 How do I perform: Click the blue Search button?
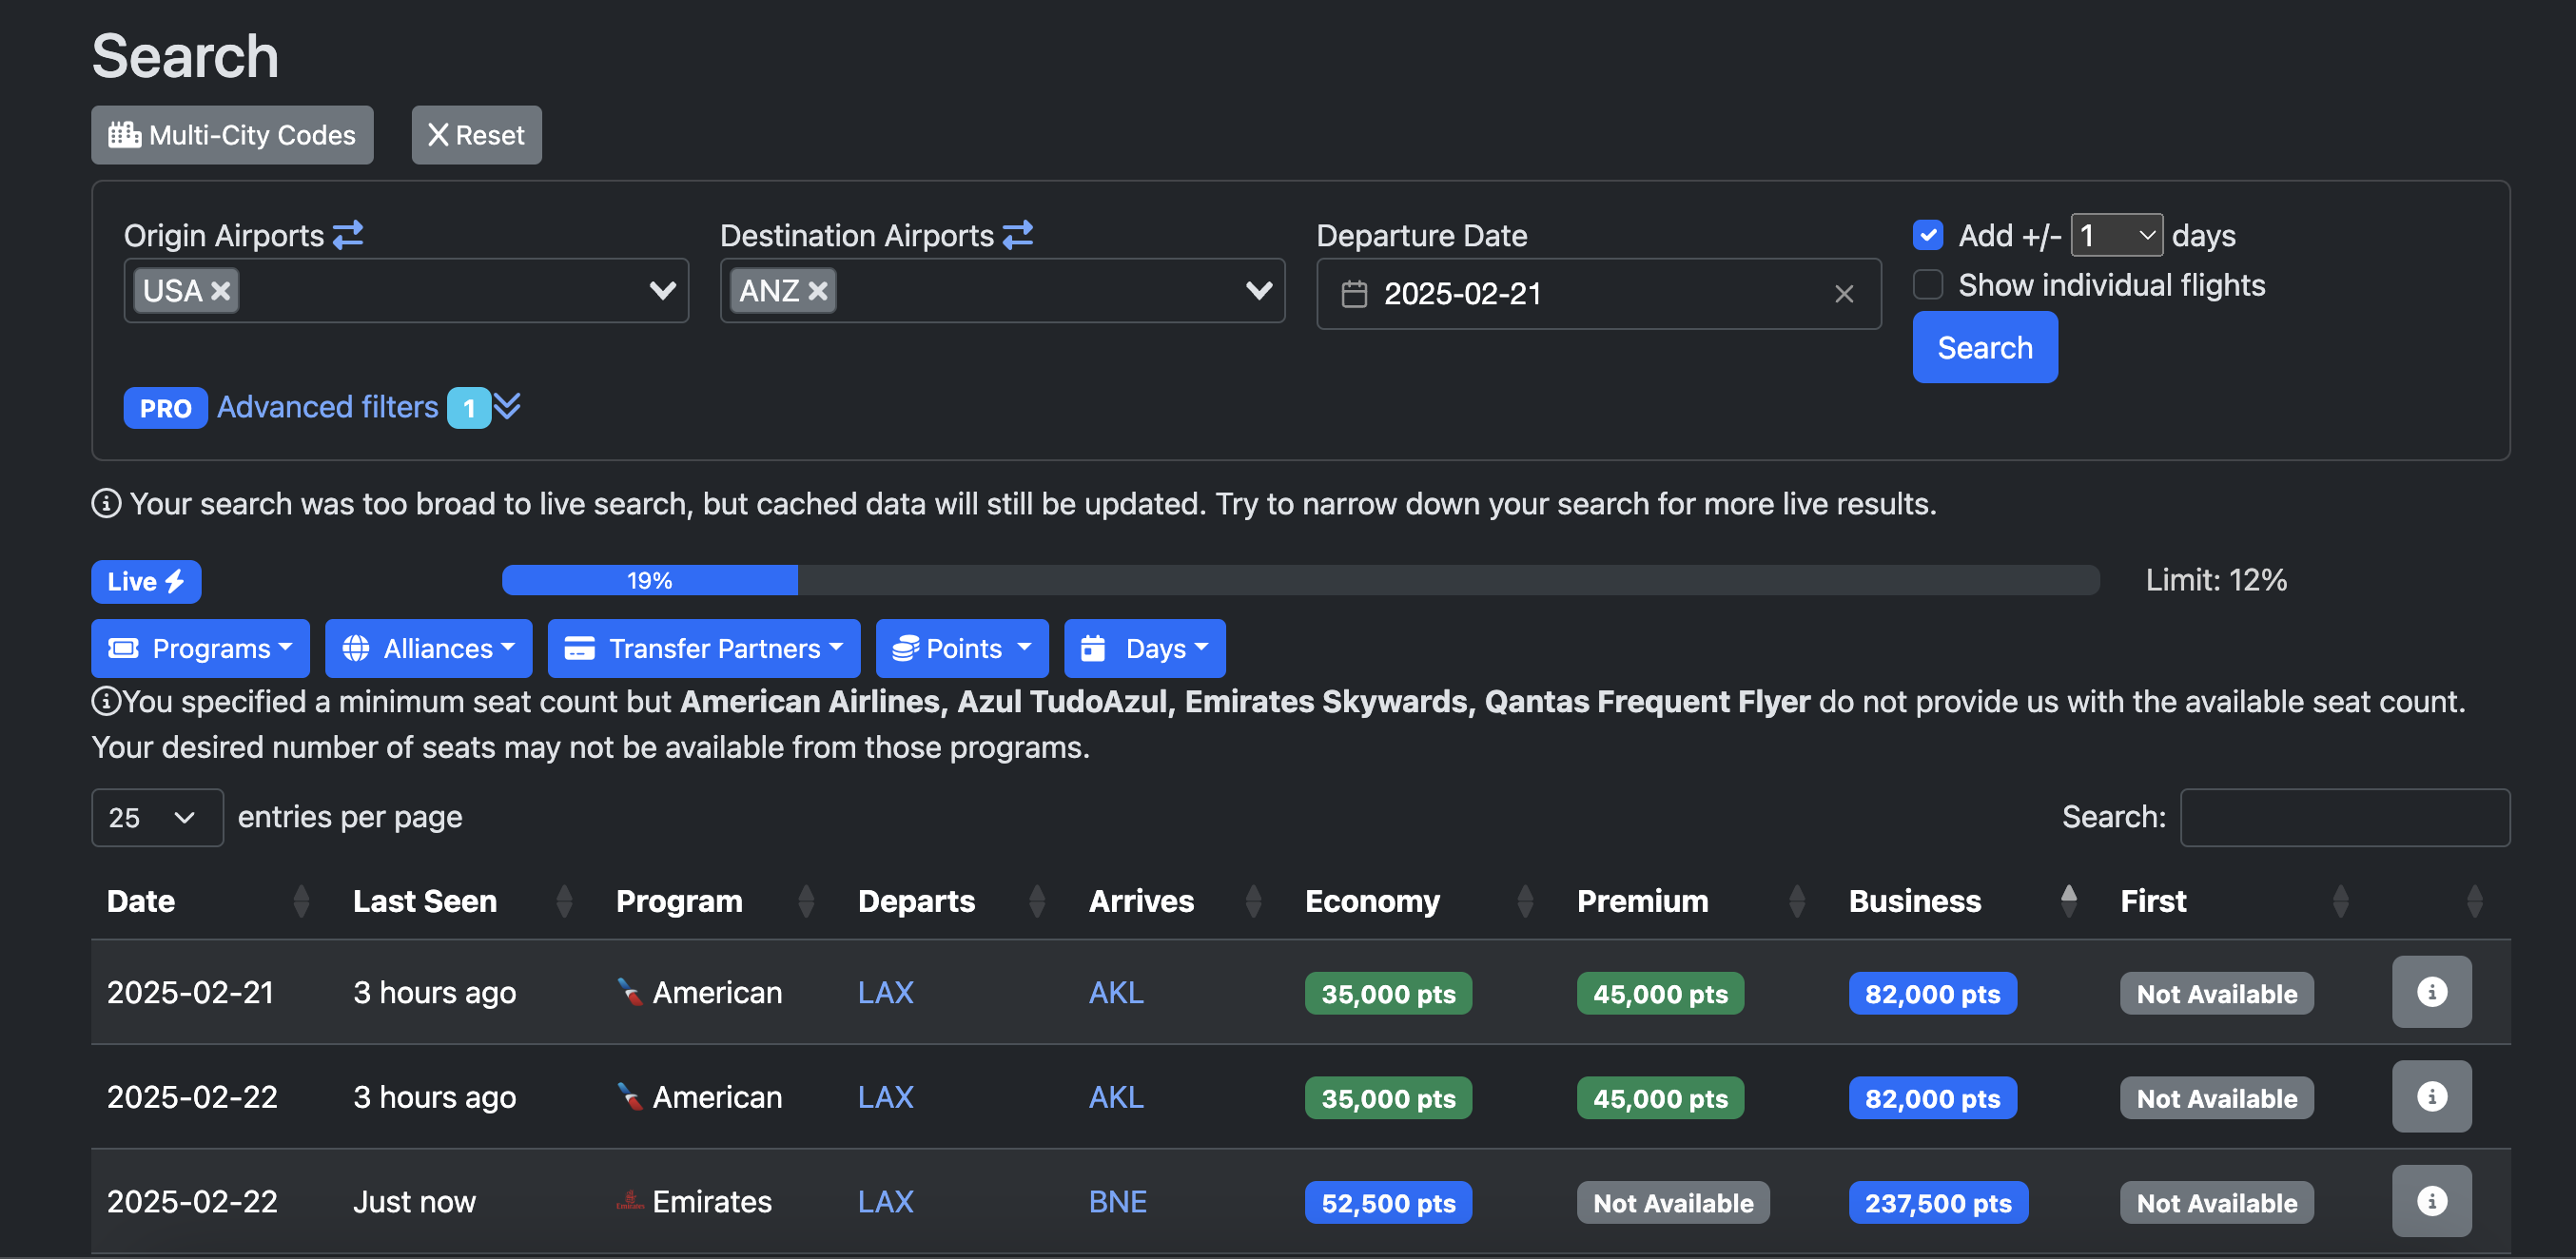coord(1985,347)
